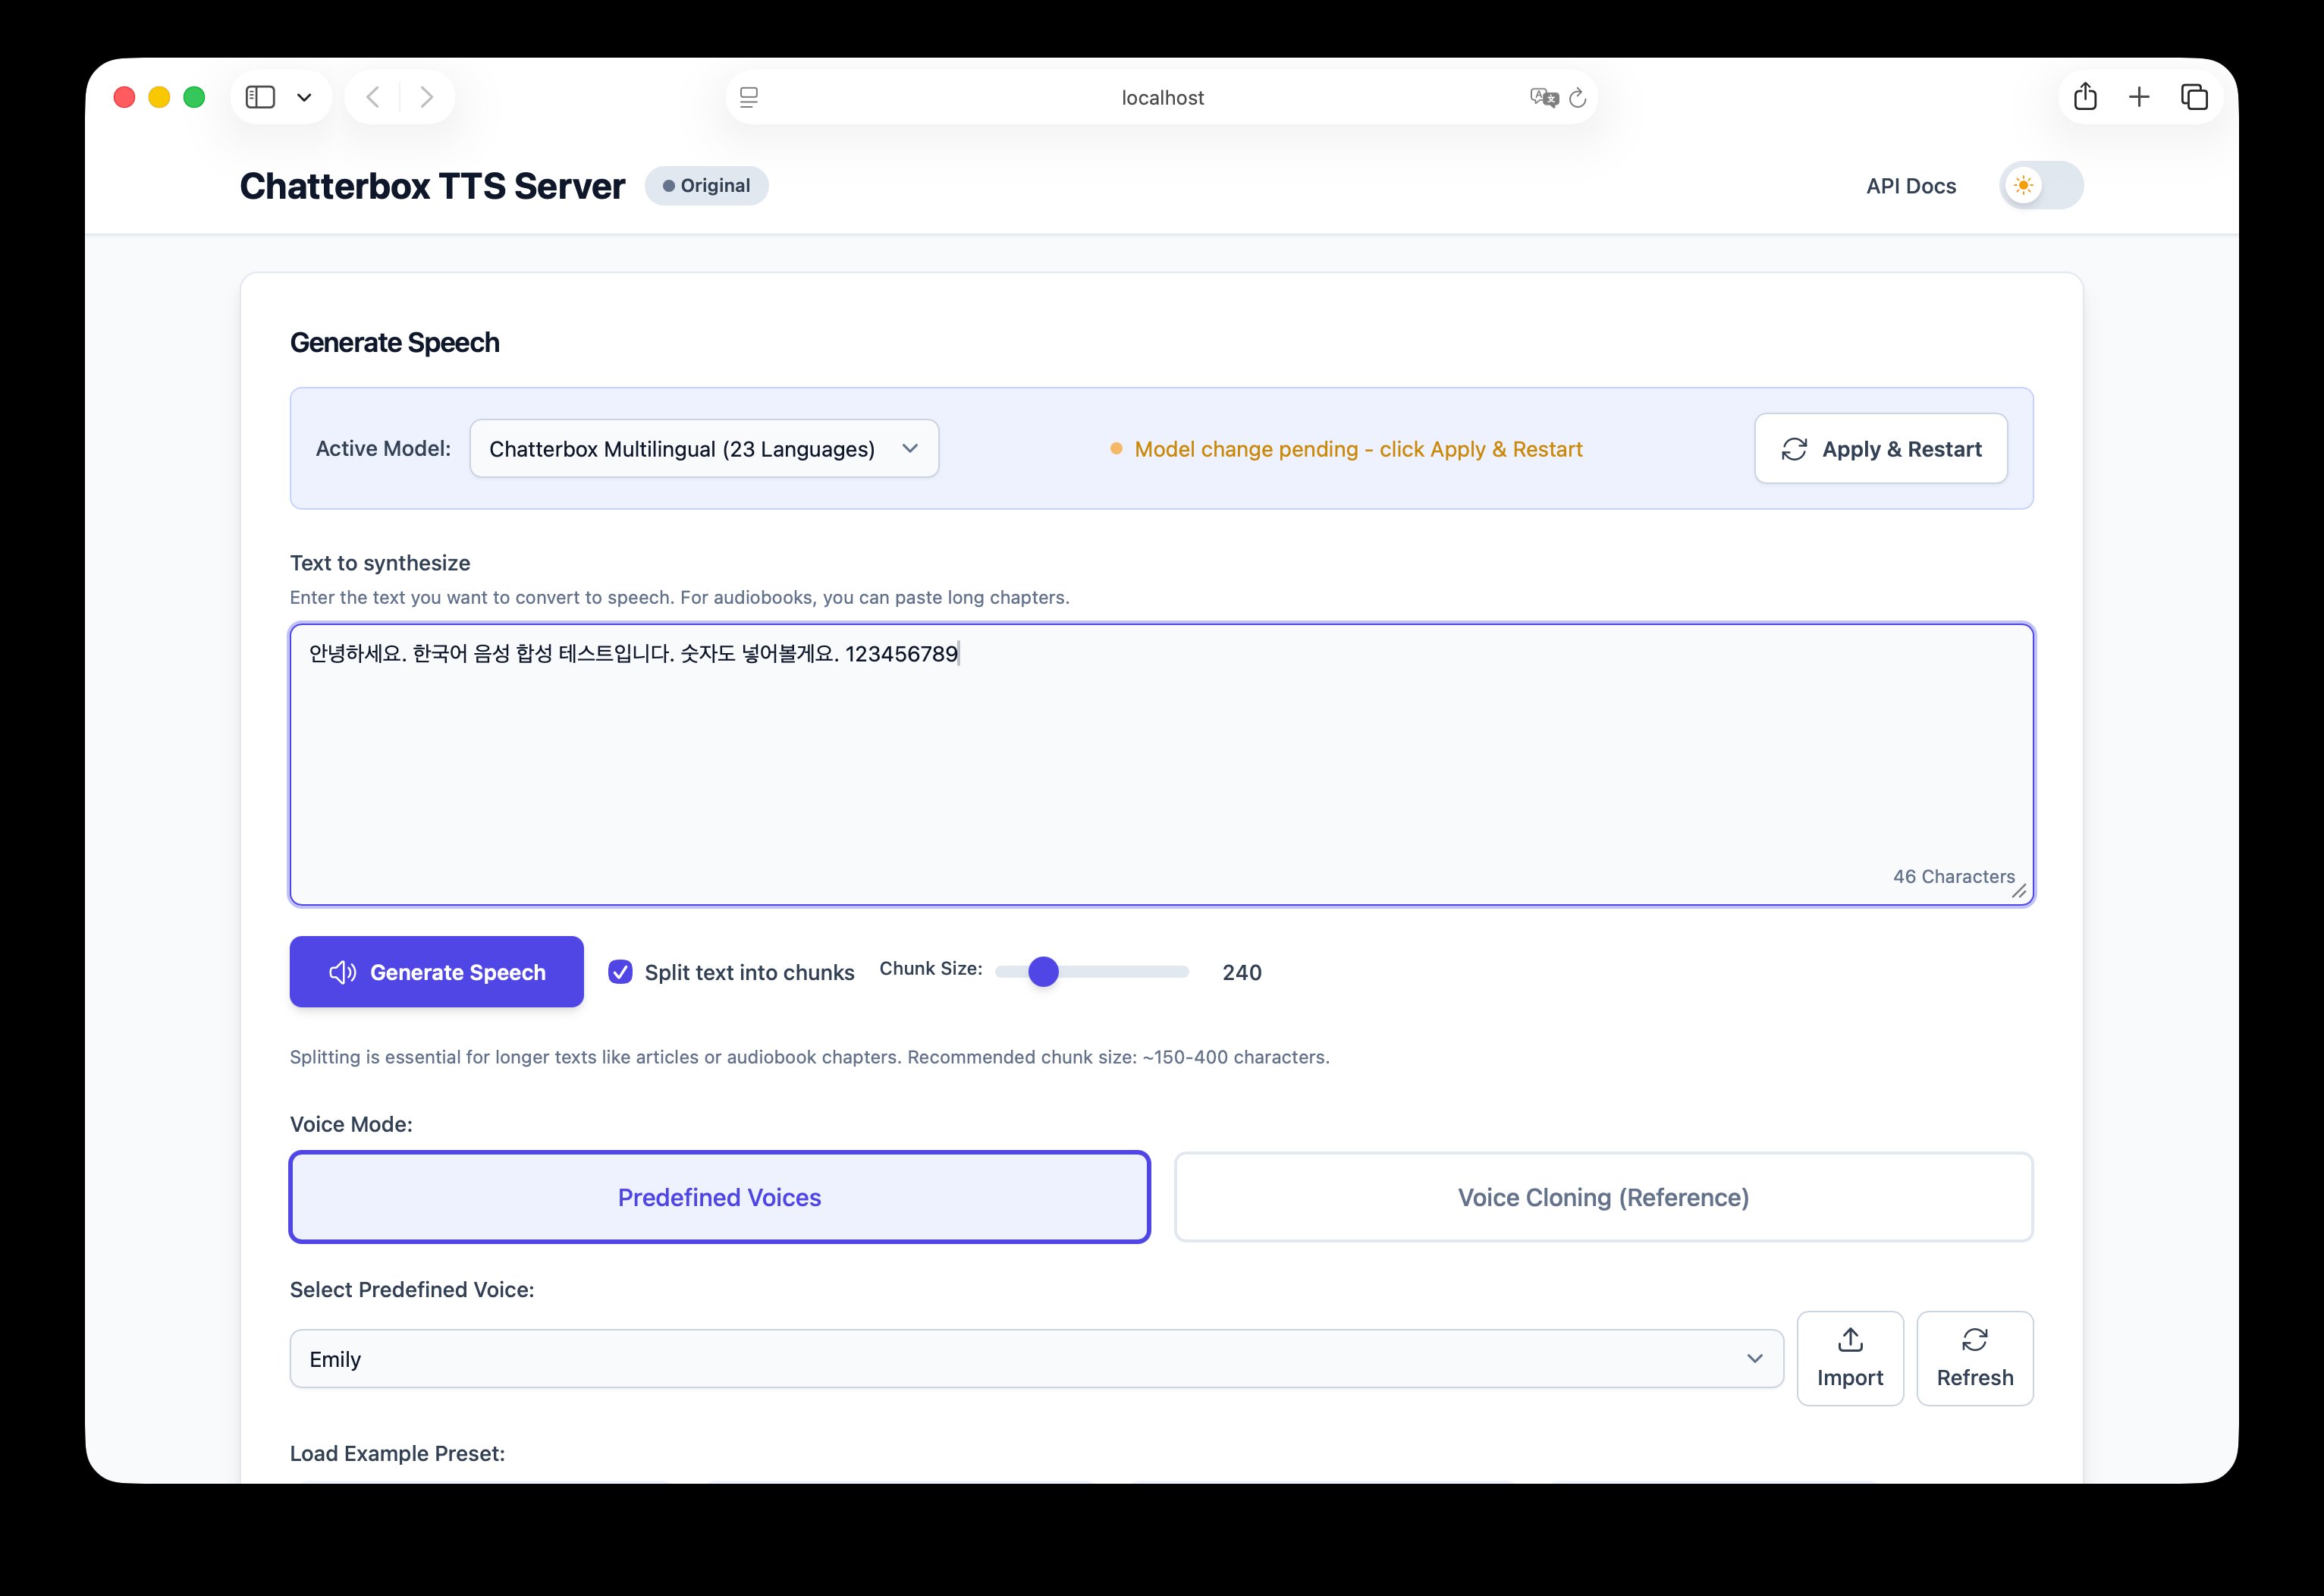Click the Apply & Restart button
The image size is (2324, 1596).
tap(1881, 449)
